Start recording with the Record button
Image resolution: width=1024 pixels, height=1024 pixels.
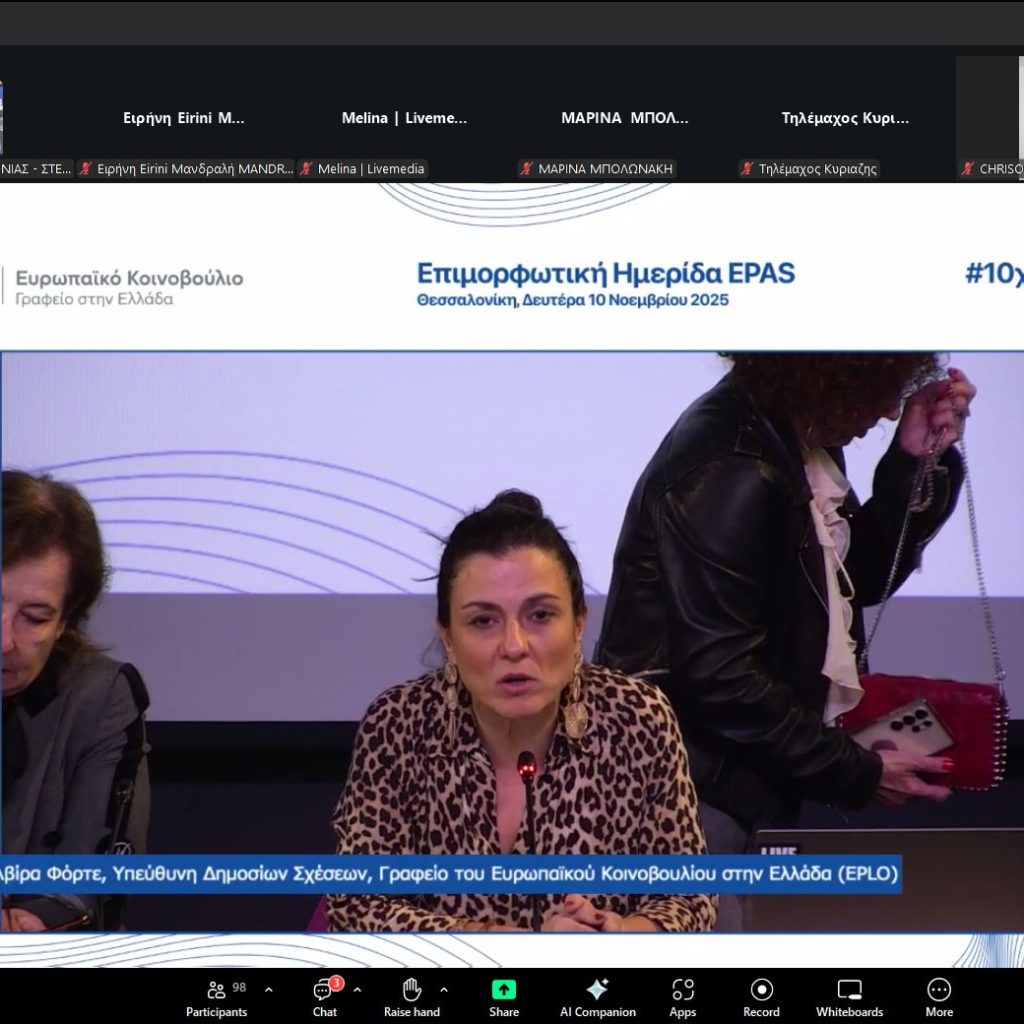click(x=761, y=996)
